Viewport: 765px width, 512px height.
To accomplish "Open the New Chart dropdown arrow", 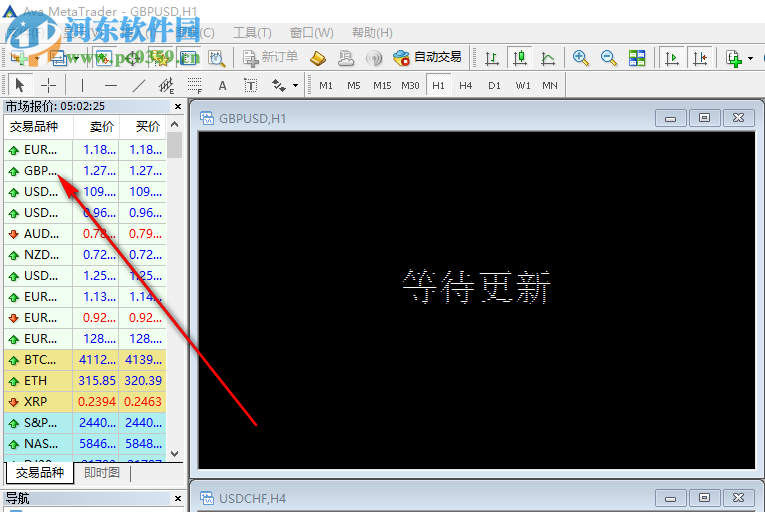I will [x=37, y=59].
